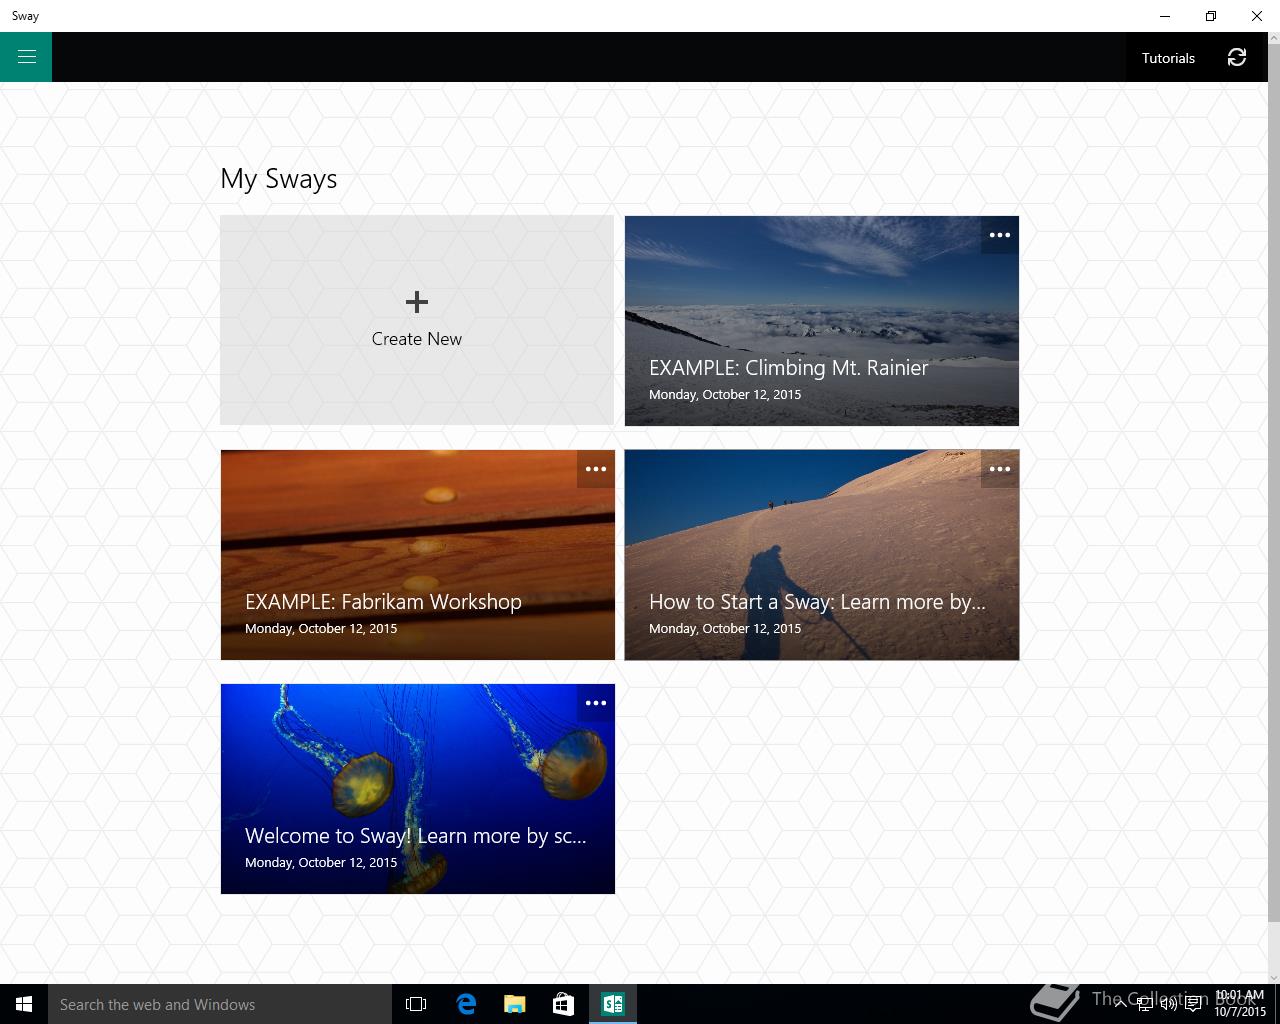Open the Windows Store taskbar icon
This screenshot has width=1280, height=1024.
coord(564,1004)
